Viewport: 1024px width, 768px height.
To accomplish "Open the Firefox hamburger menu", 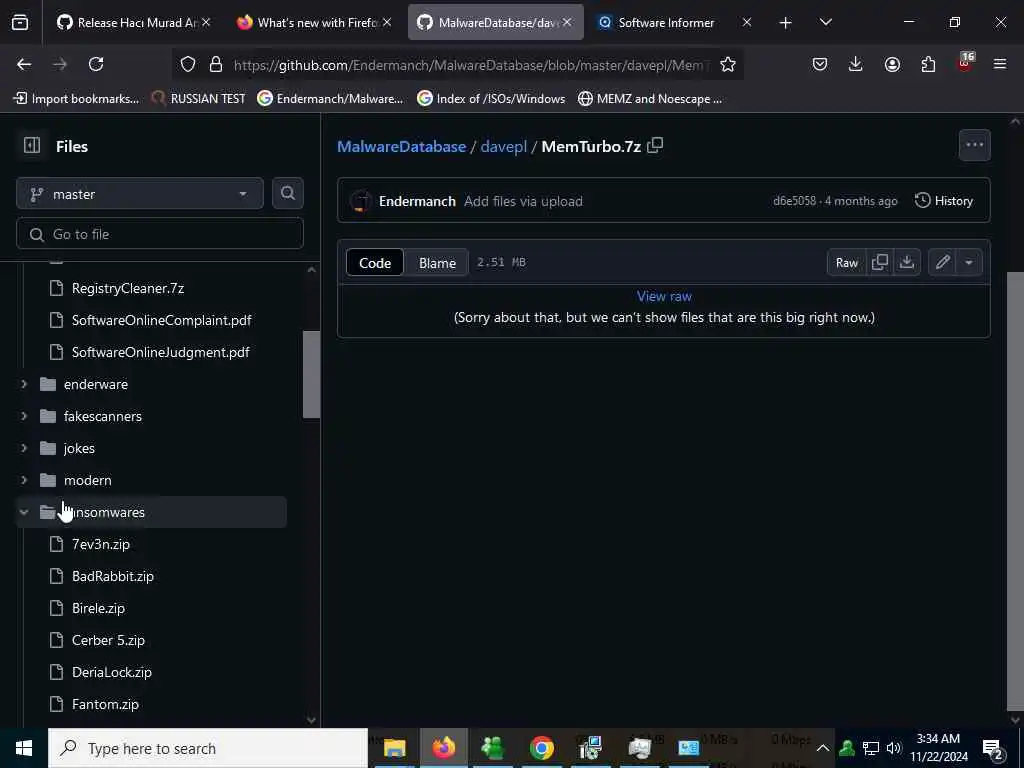I will coord(999,64).
